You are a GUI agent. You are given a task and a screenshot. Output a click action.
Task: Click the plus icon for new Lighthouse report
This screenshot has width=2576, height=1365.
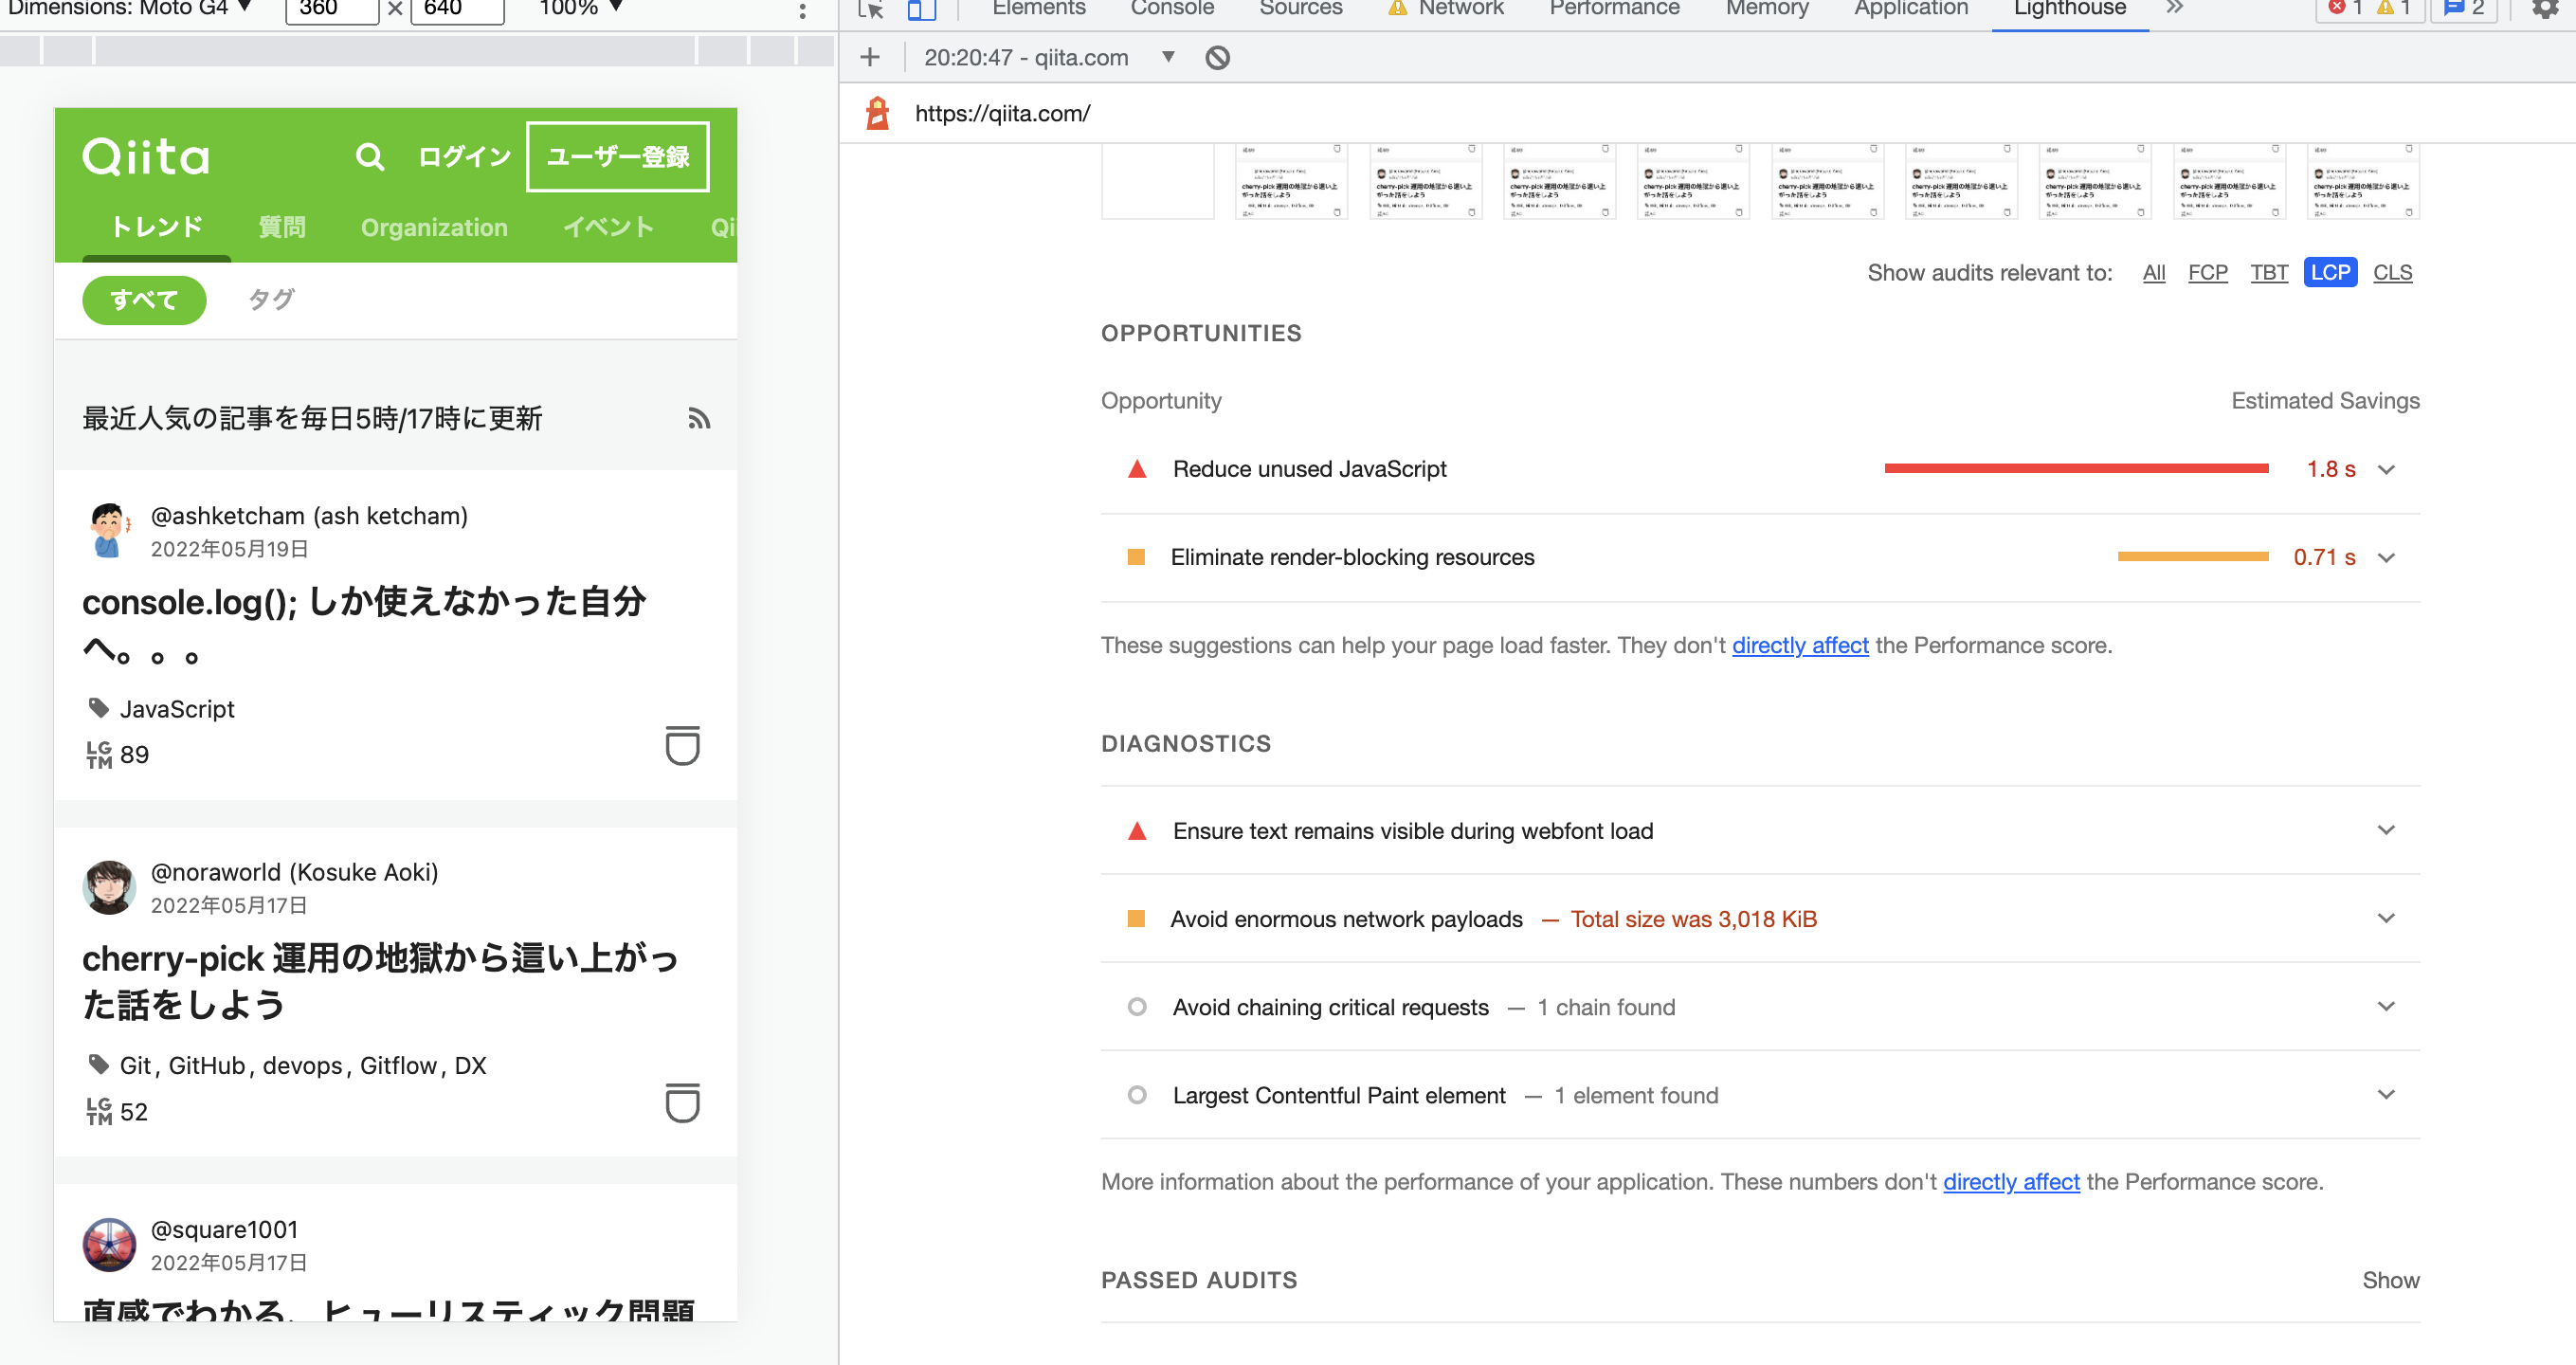(869, 58)
